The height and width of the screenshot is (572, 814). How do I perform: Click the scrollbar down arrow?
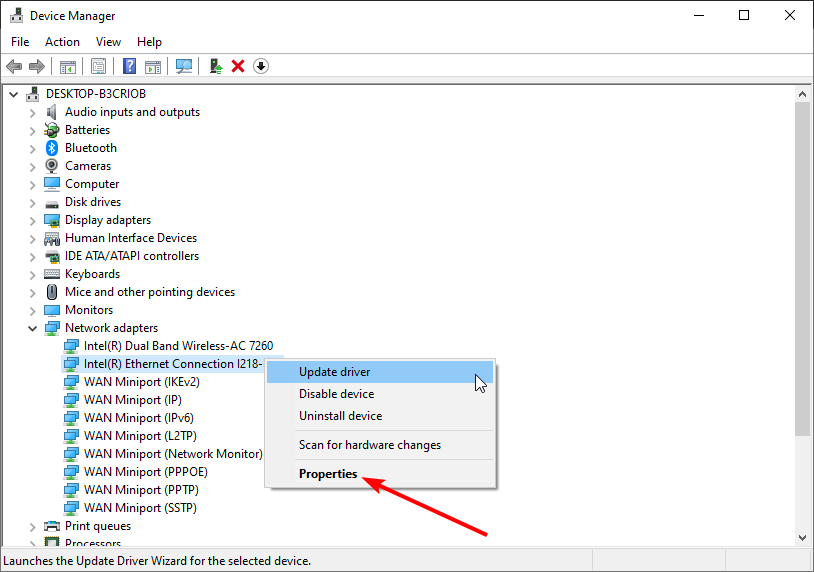(803, 538)
